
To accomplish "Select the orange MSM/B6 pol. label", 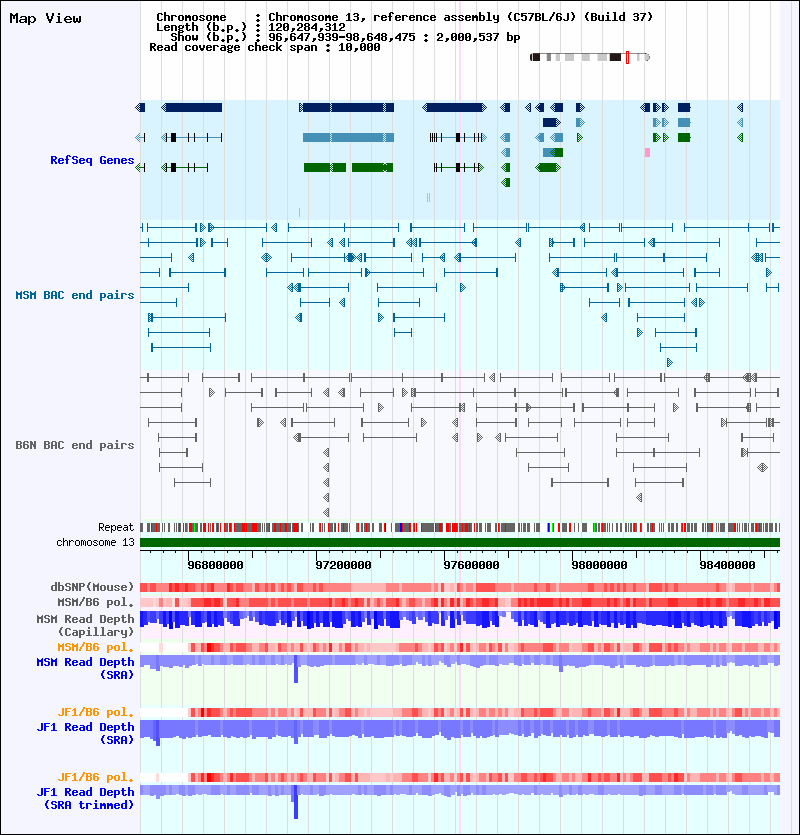I will [x=96, y=647].
